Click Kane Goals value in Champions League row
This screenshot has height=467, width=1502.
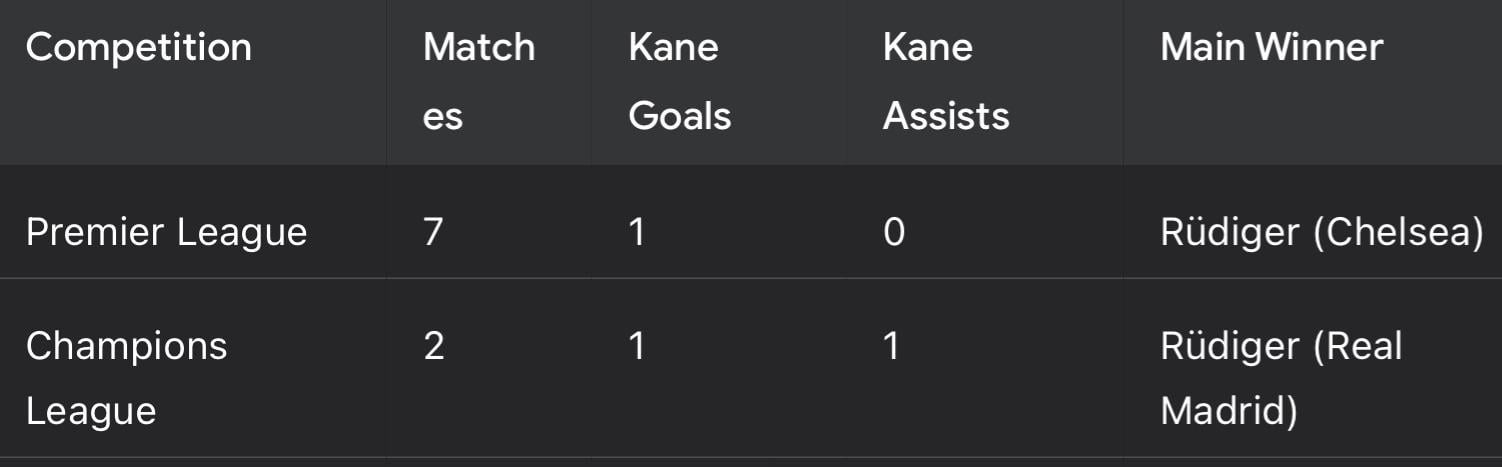(x=637, y=346)
